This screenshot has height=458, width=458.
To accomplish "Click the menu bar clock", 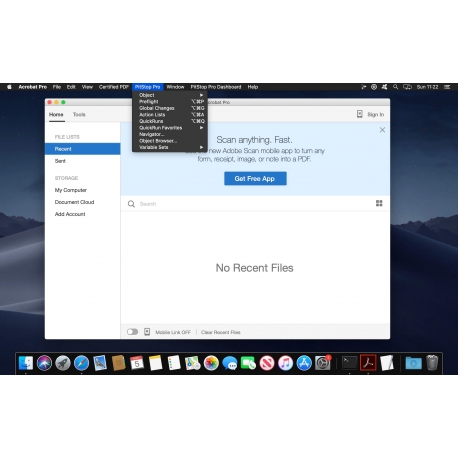I will (x=427, y=87).
